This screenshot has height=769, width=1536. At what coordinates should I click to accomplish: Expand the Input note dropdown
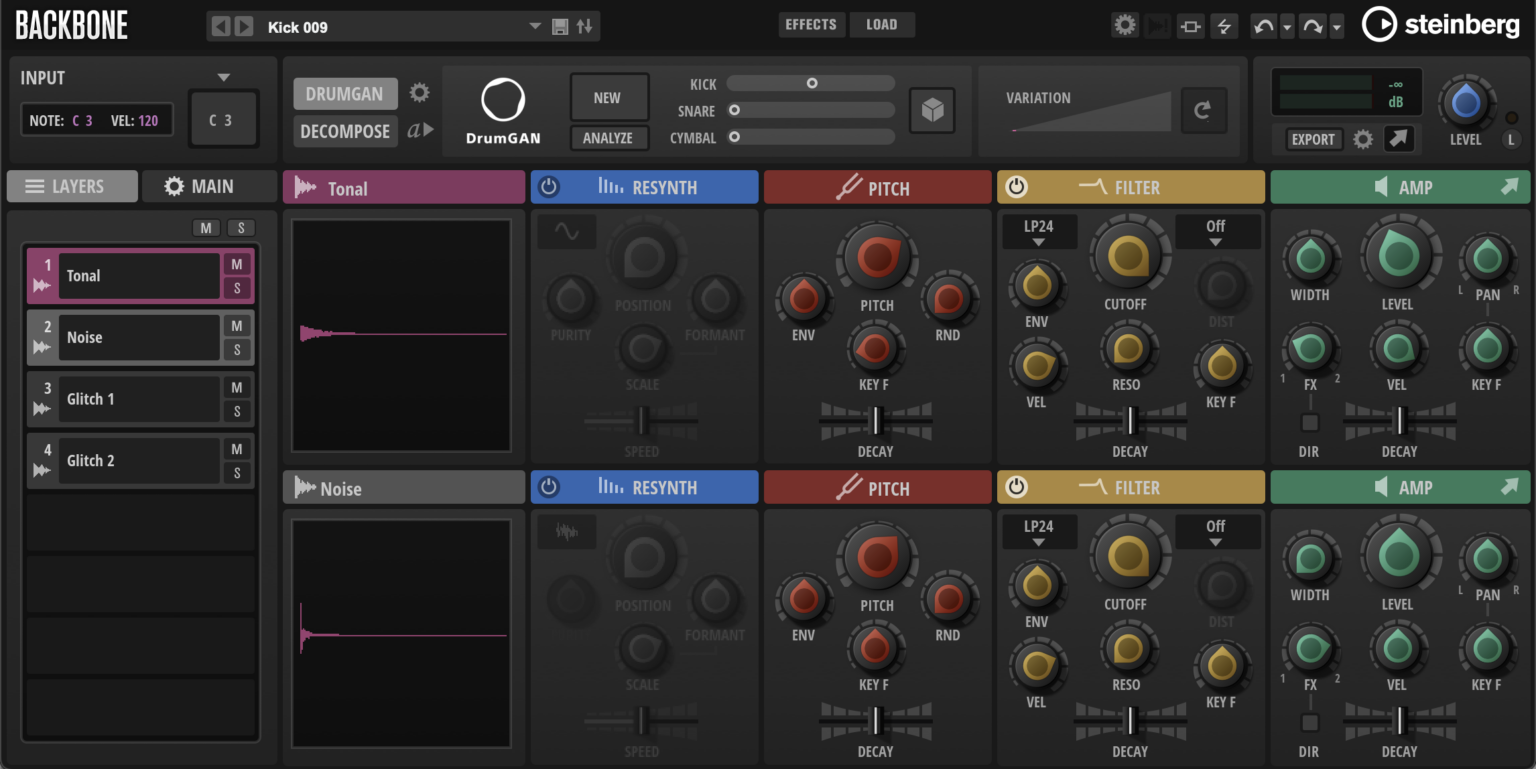pos(224,77)
